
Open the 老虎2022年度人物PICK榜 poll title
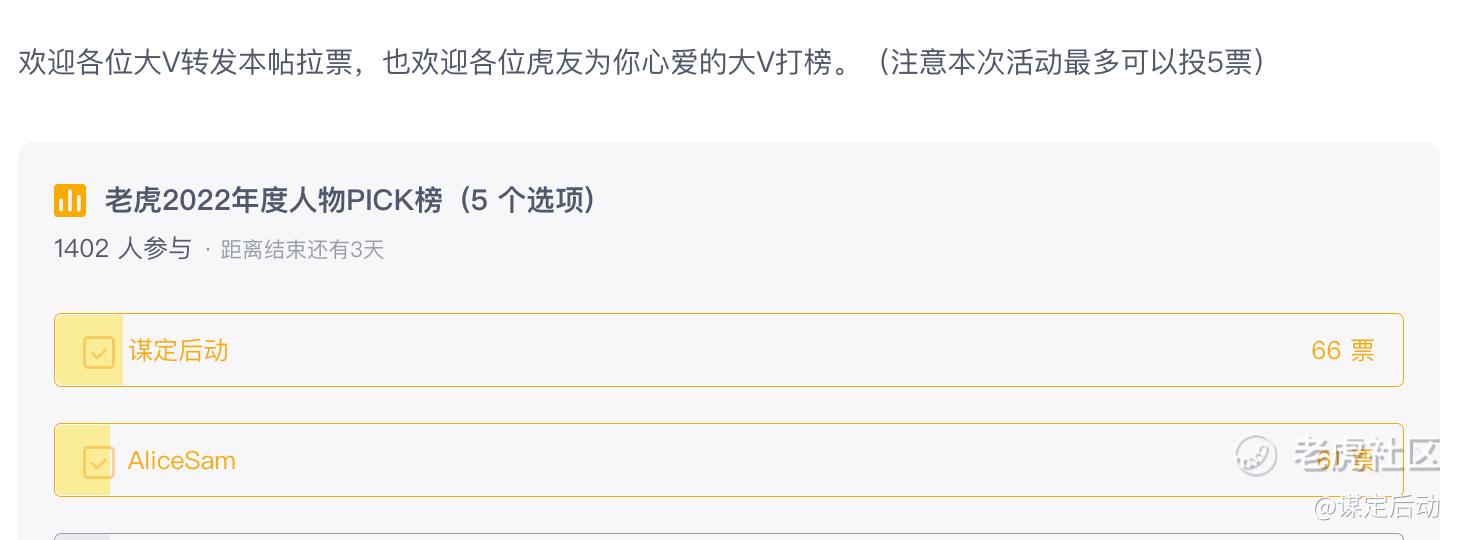(x=273, y=201)
